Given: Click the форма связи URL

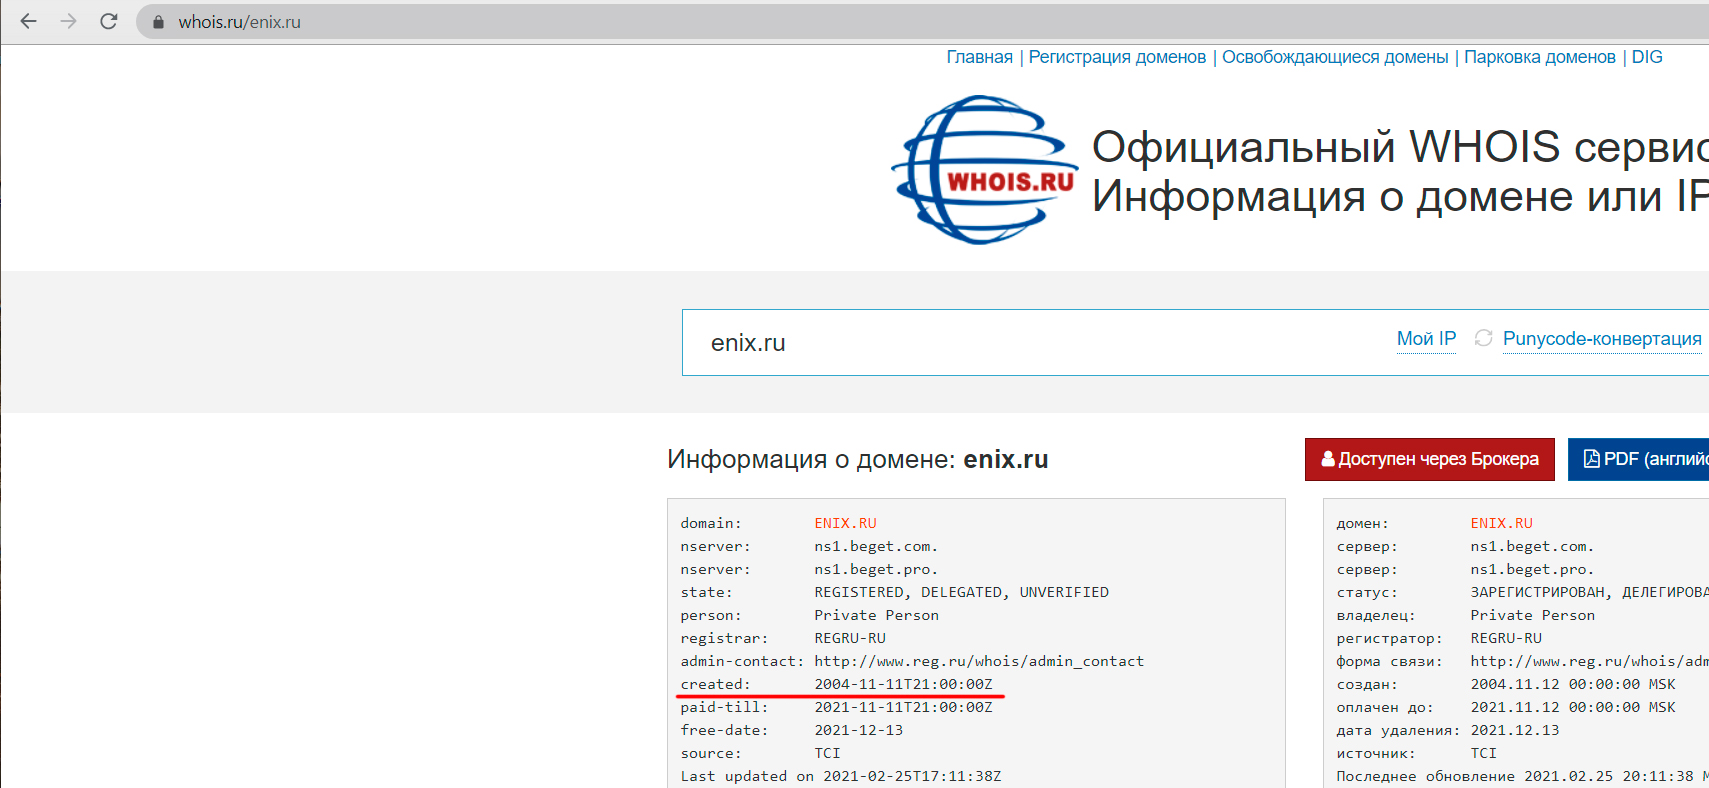Looking at the screenshot, I should coord(1589,661).
